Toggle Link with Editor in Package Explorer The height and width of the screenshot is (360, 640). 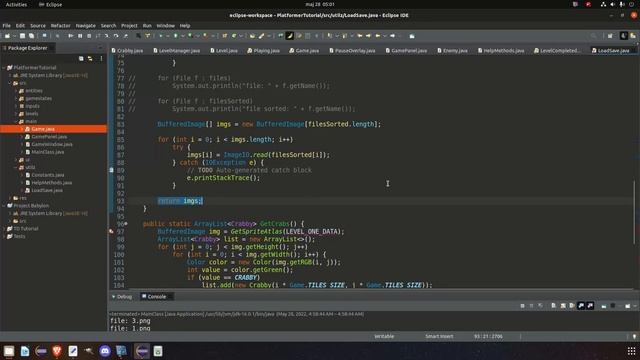coord(90,59)
